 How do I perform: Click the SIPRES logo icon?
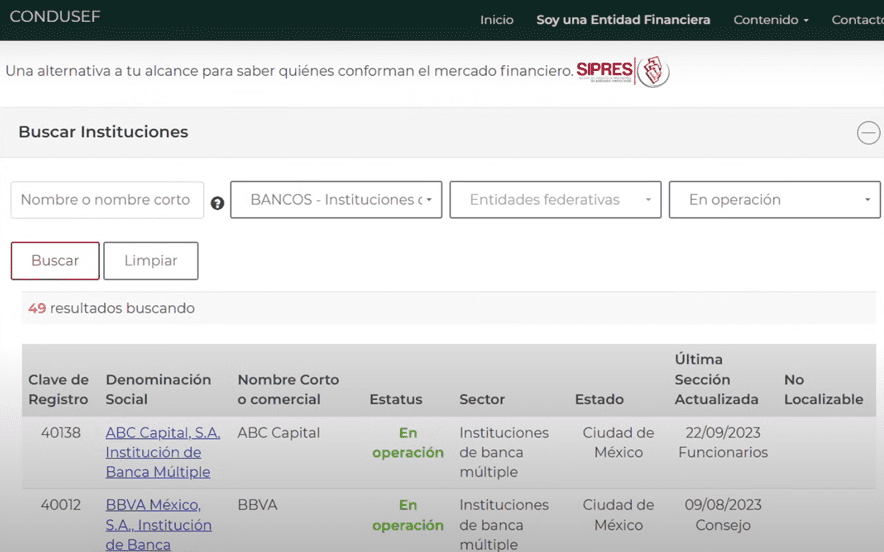tap(622, 71)
